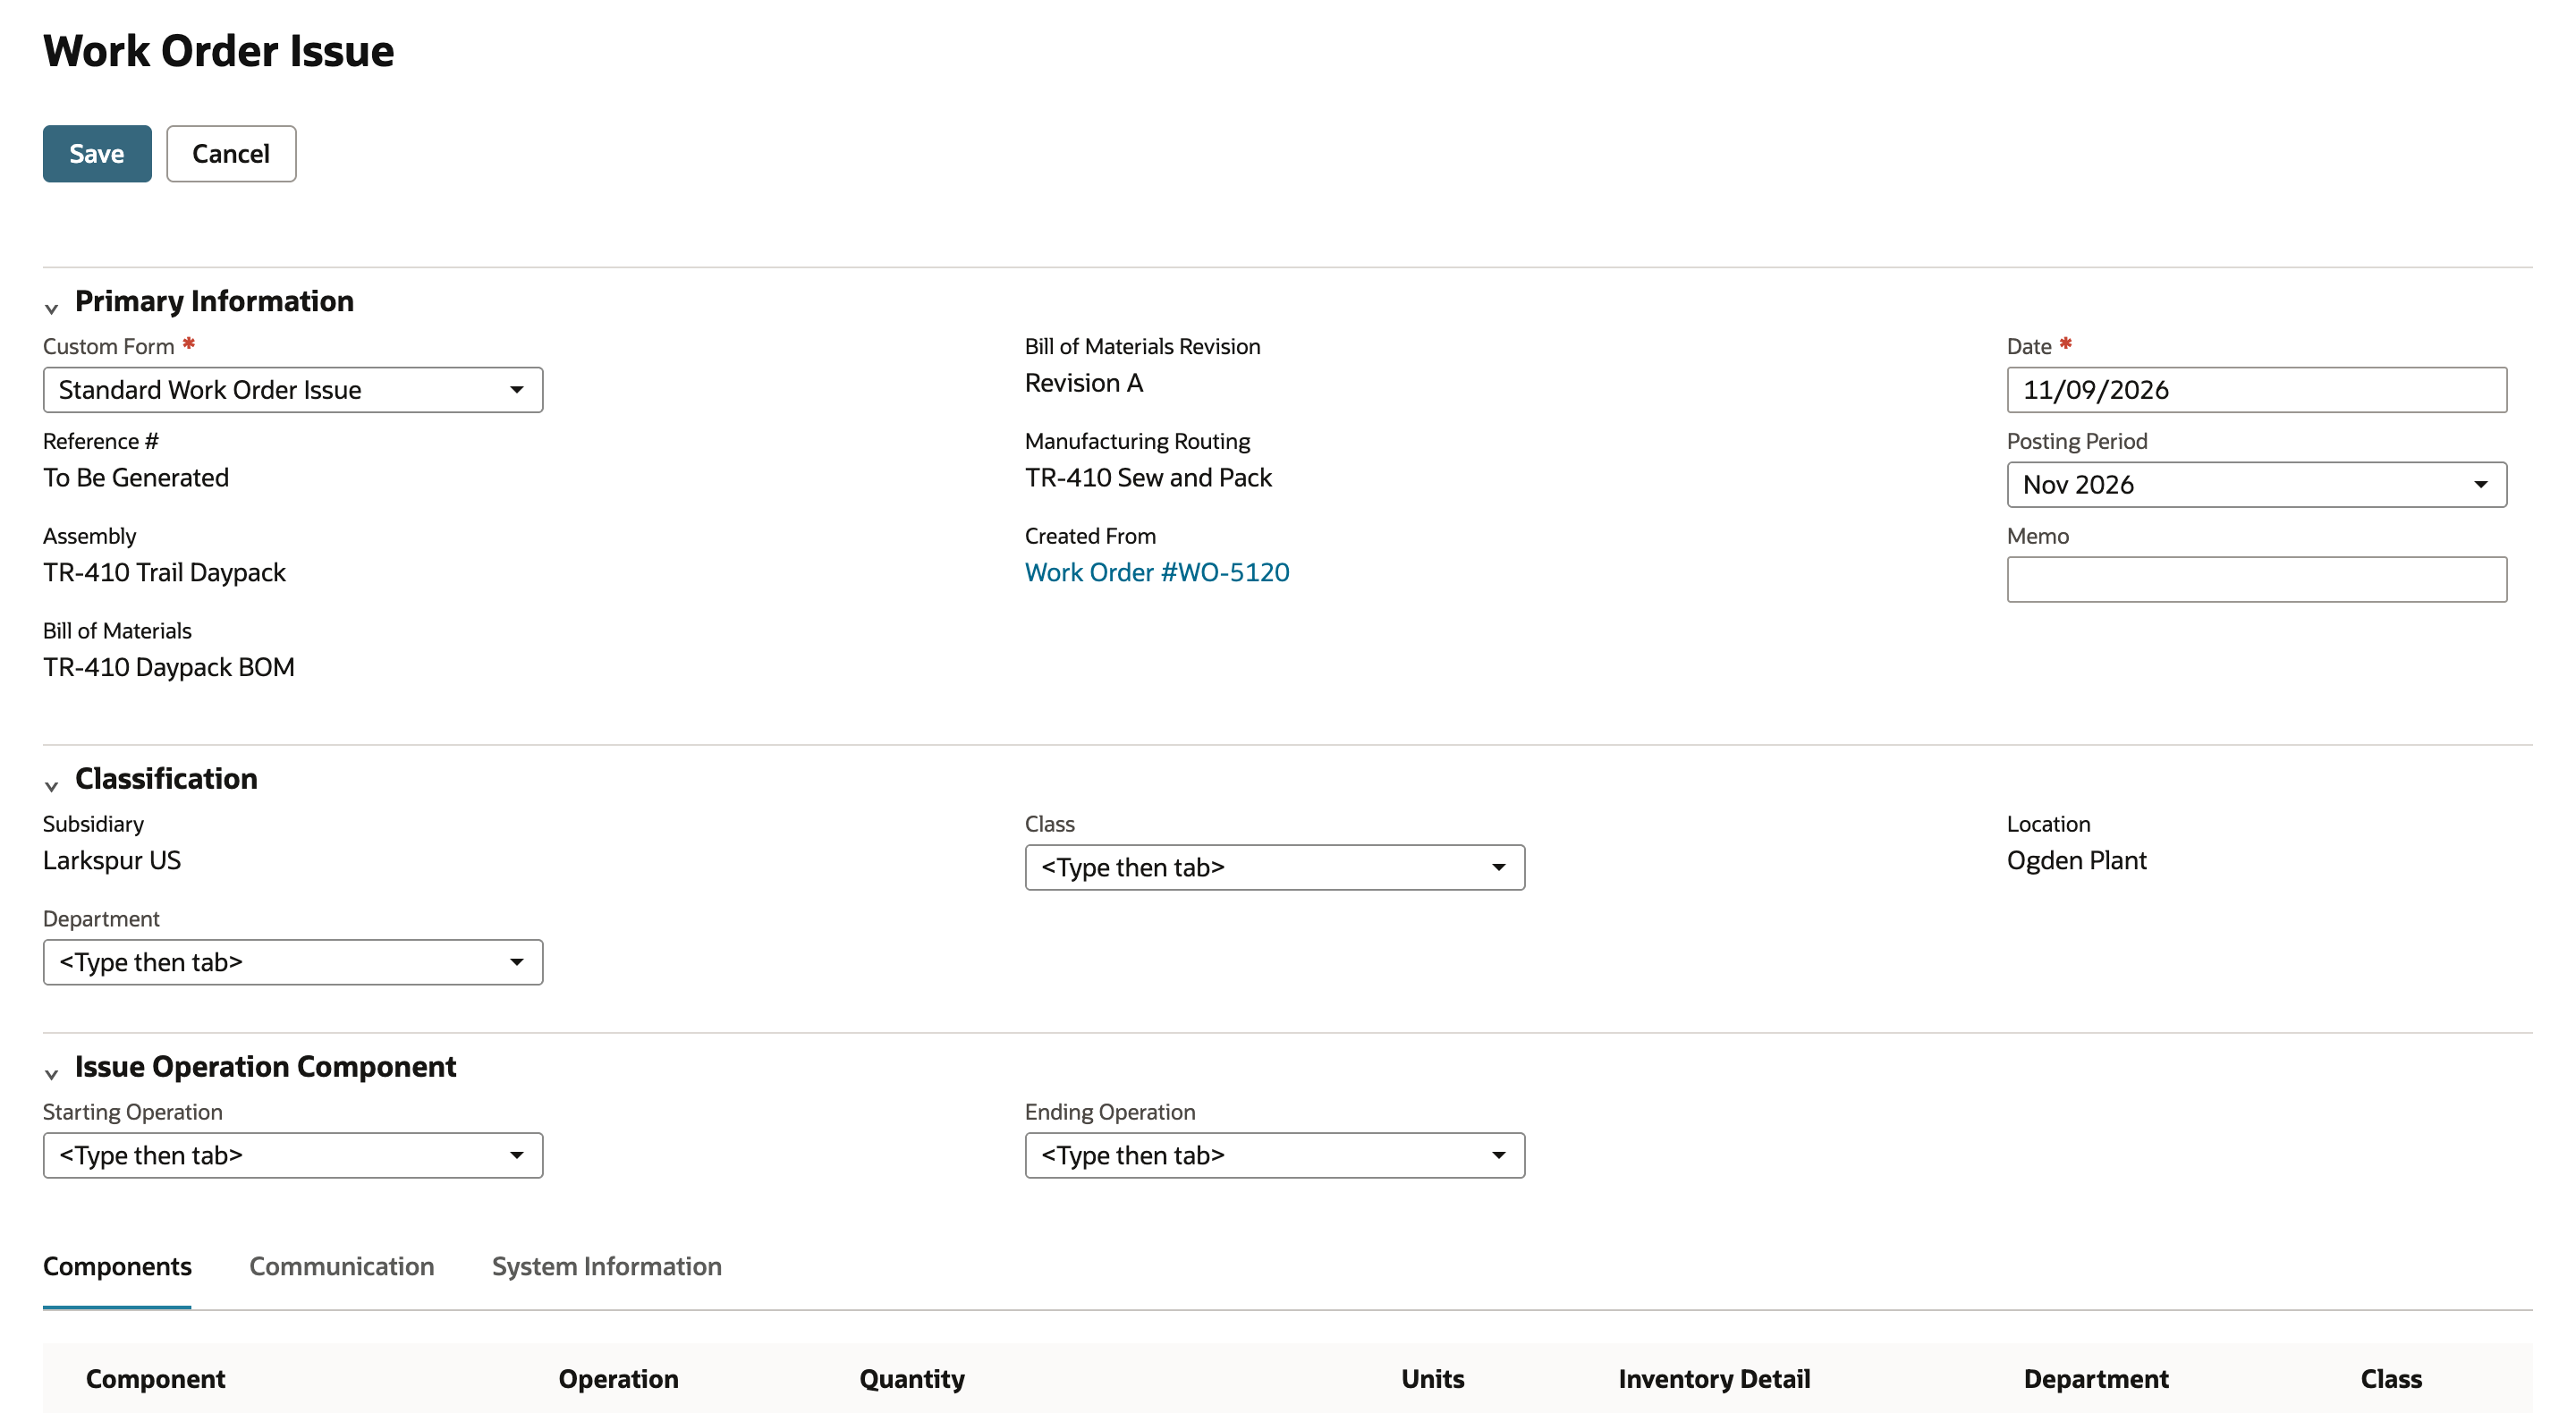Click the TR-410 Daypack BOM value

tap(169, 667)
